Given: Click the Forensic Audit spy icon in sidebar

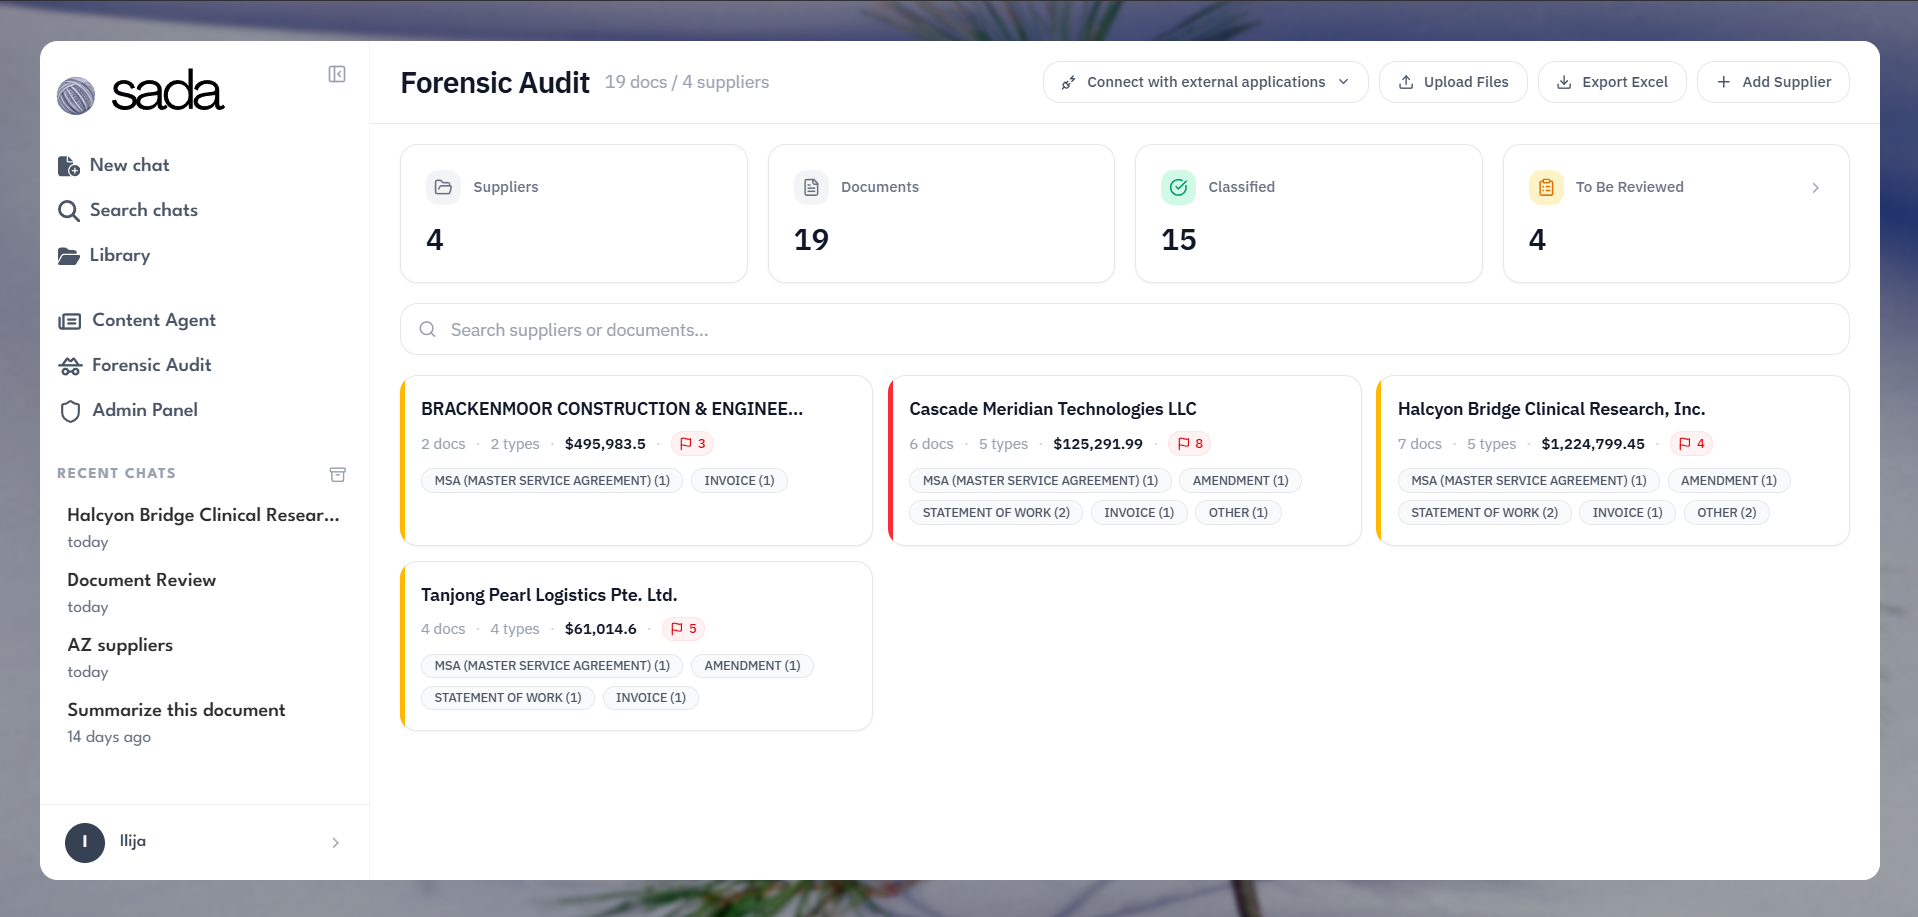Looking at the screenshot, I should point(70,366).
